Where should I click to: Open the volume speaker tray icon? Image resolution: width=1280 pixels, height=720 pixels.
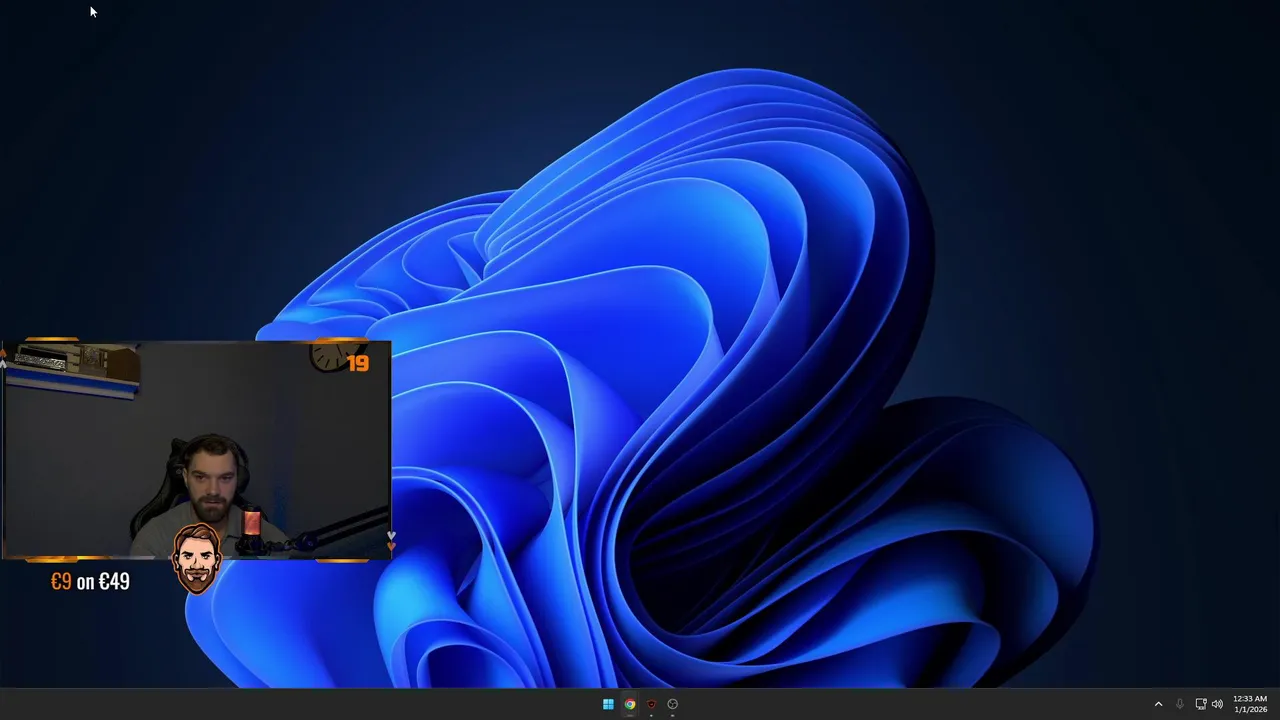tap(1217, 704)
